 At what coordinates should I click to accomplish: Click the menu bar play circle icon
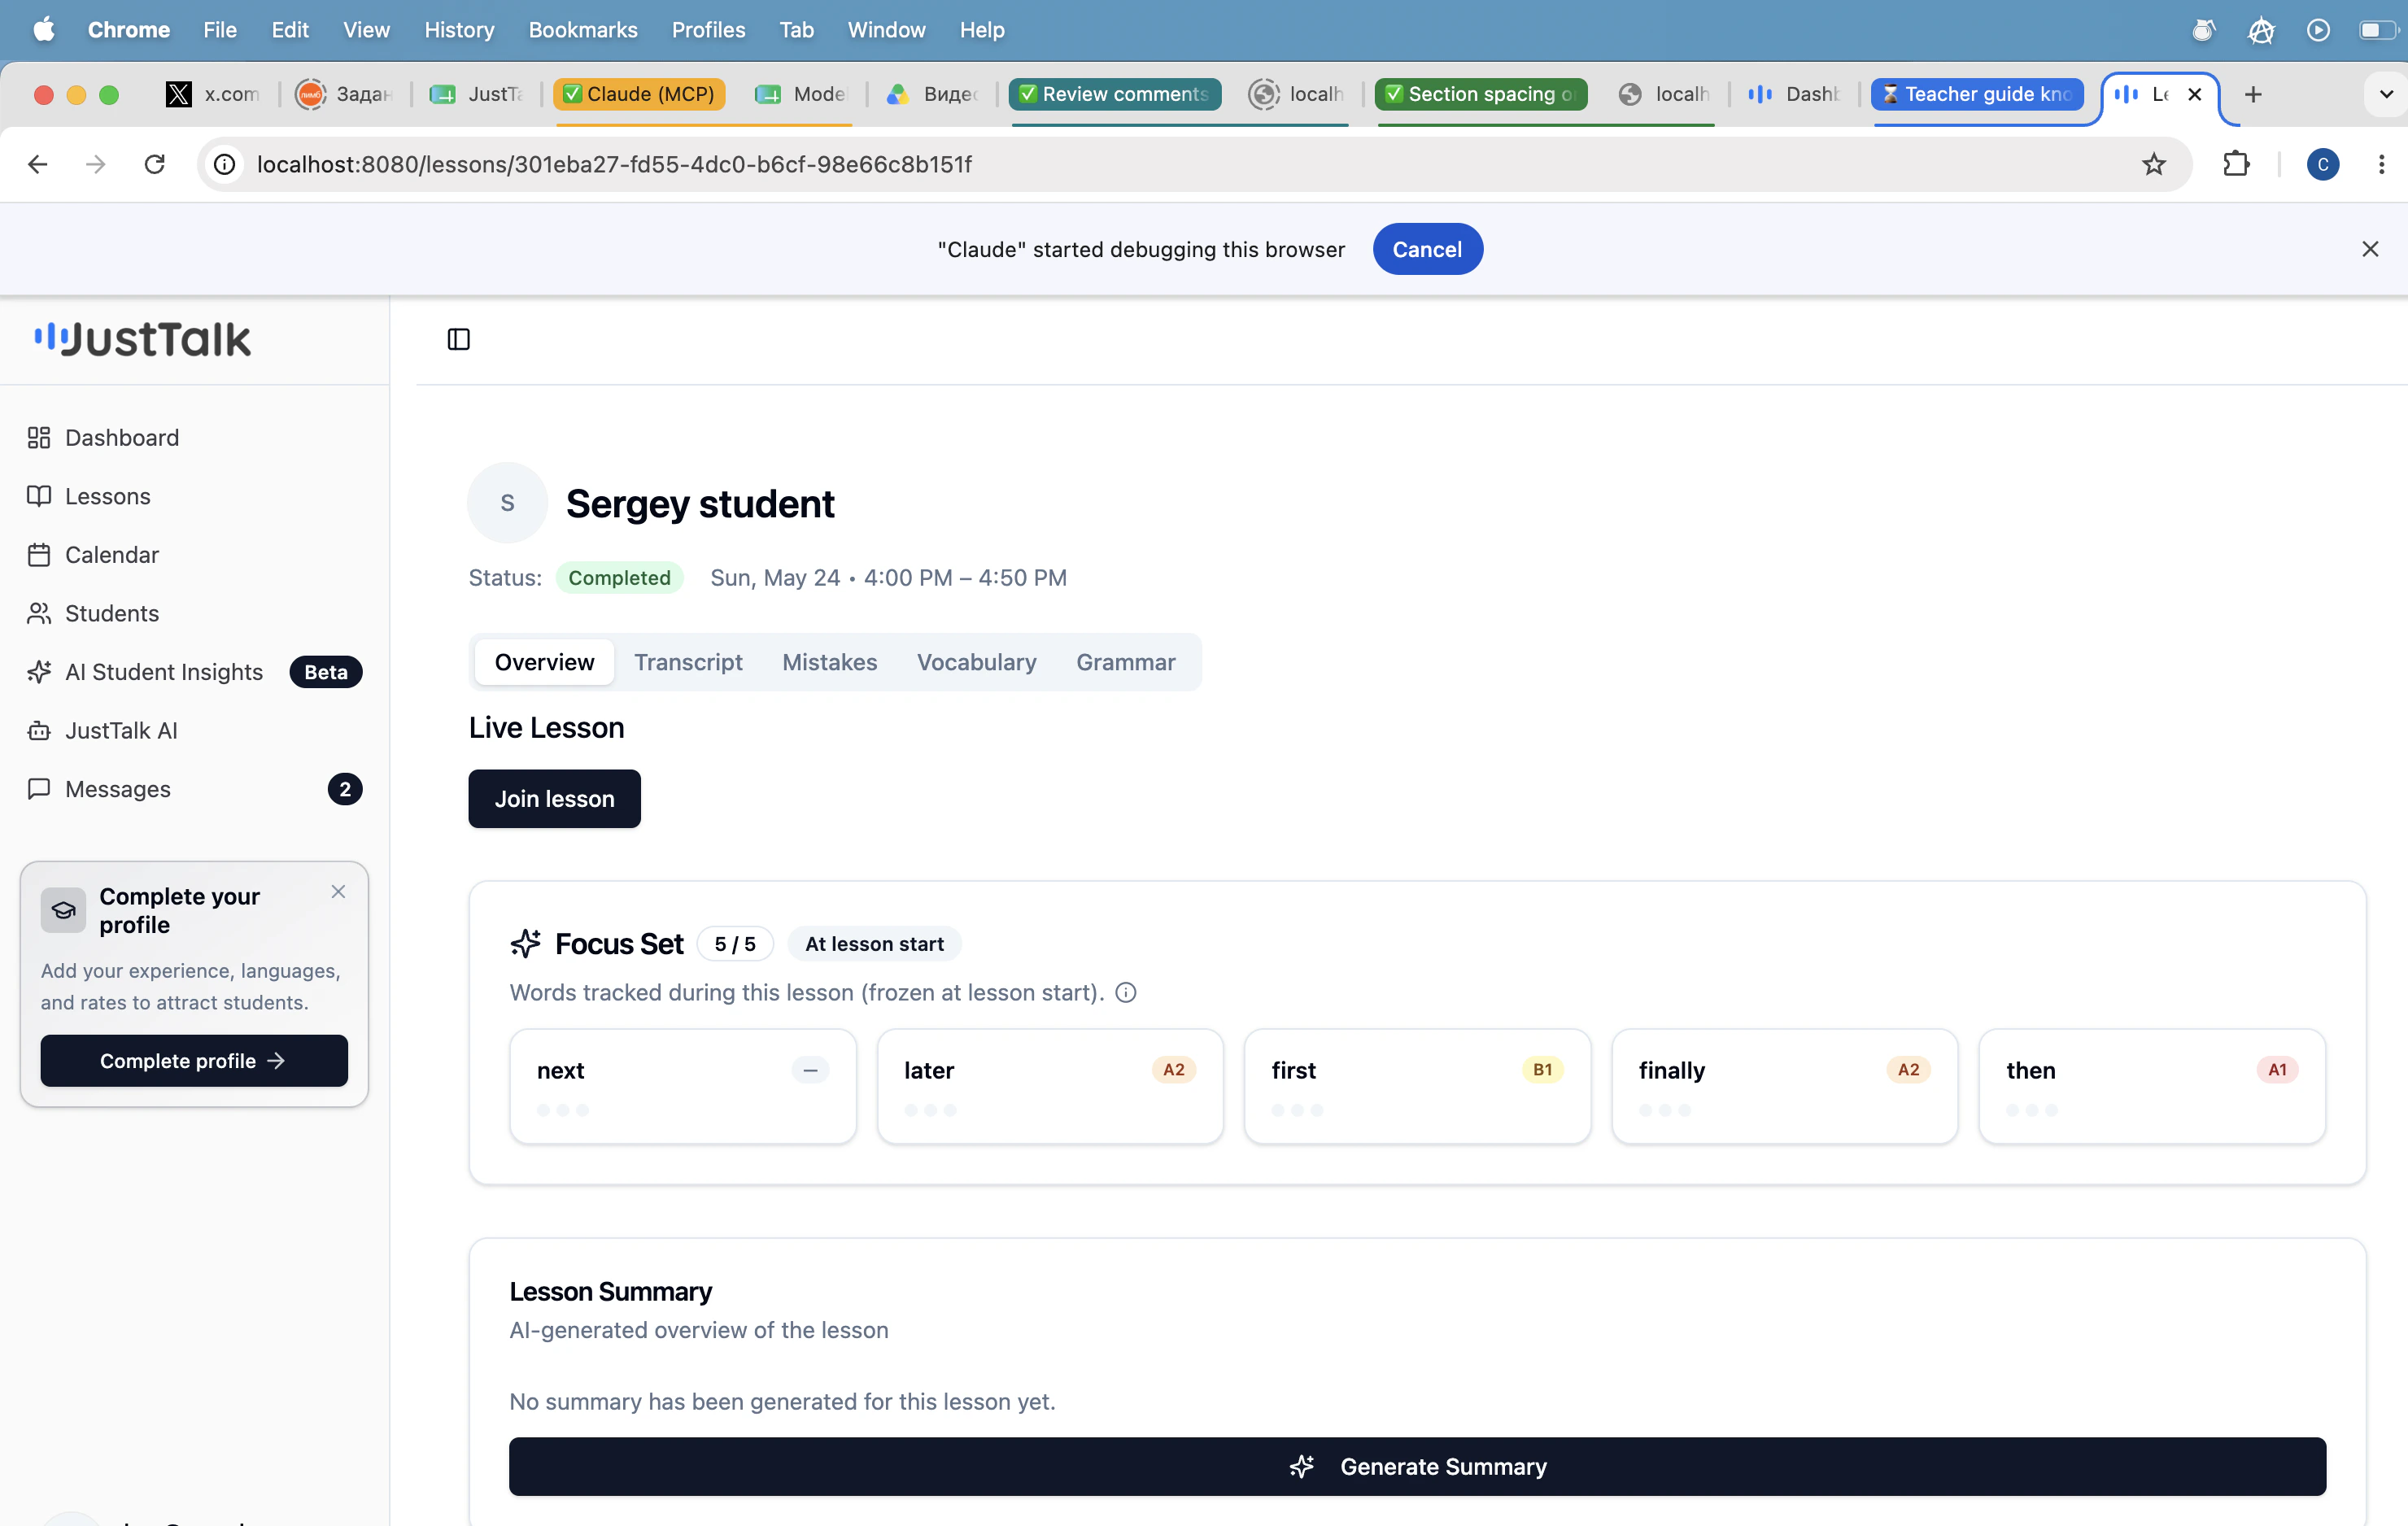pos(2318,30)
